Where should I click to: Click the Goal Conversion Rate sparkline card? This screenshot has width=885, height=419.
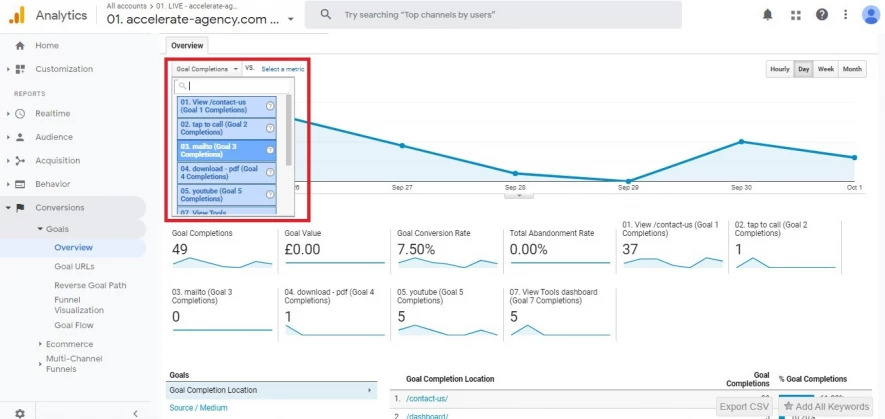click(447, 249)
